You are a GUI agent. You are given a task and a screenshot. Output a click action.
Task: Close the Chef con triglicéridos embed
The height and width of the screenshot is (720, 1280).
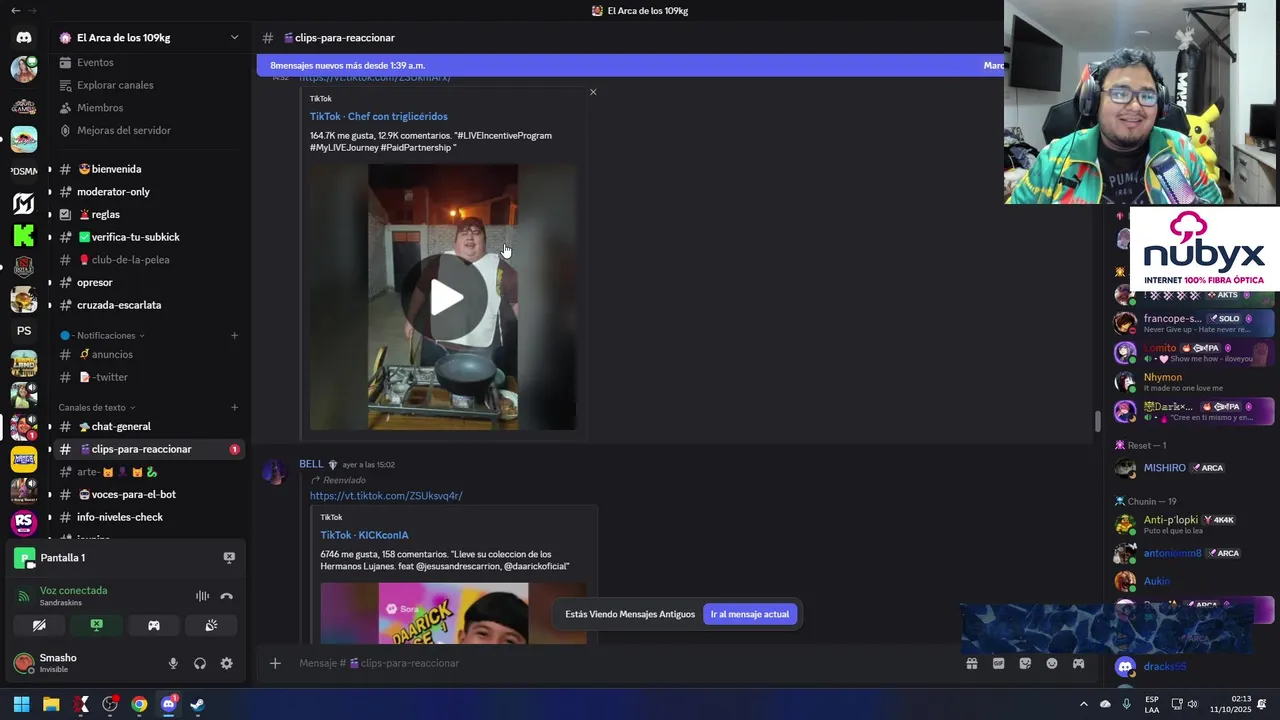click(593, 92)
